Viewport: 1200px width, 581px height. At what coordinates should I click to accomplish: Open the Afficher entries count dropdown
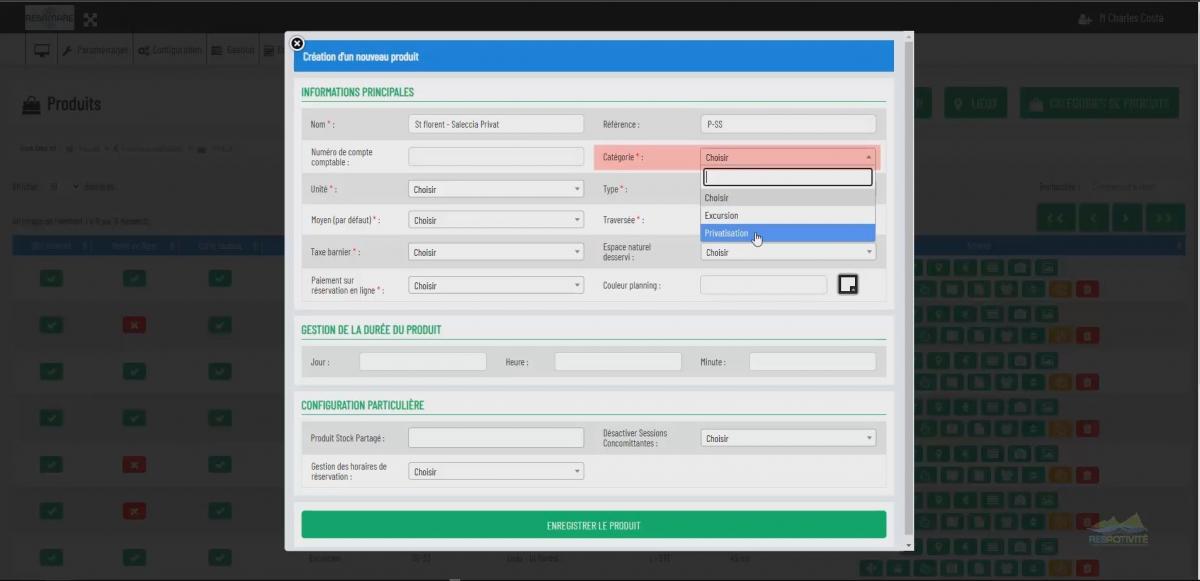[63, 187]
